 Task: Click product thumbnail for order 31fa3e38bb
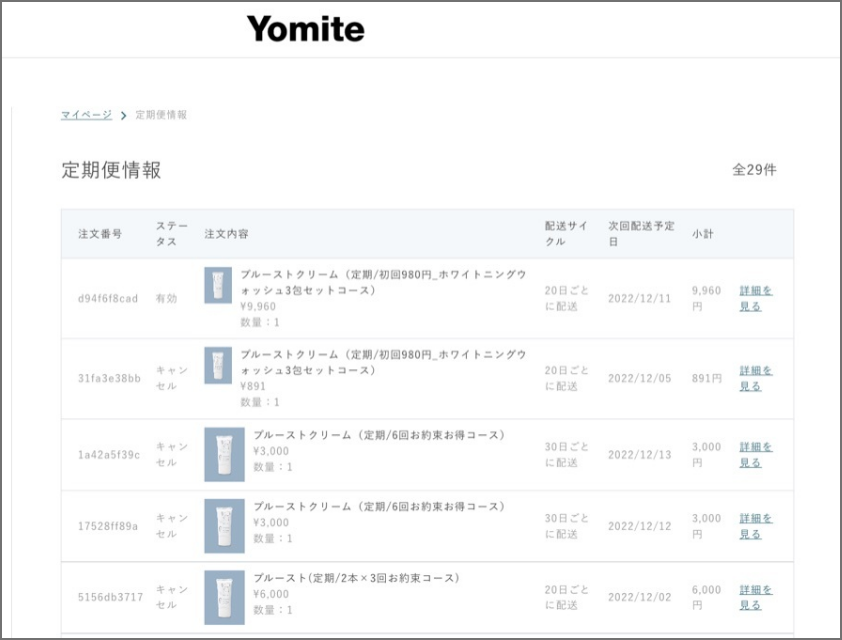pyautogui.click(x=218, y=365)
